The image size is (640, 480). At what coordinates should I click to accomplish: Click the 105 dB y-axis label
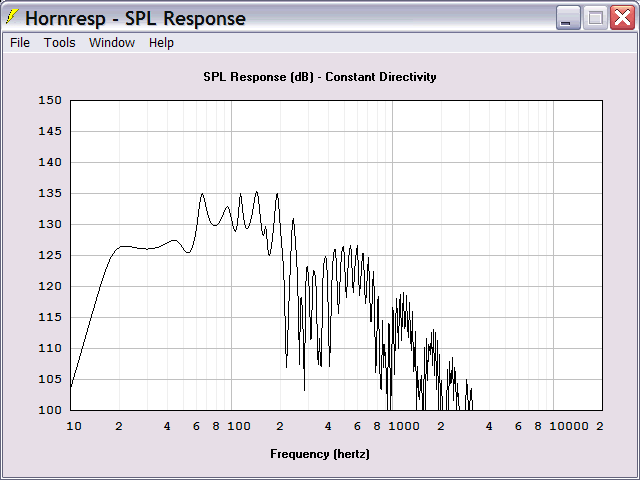[x=50, y=379]
